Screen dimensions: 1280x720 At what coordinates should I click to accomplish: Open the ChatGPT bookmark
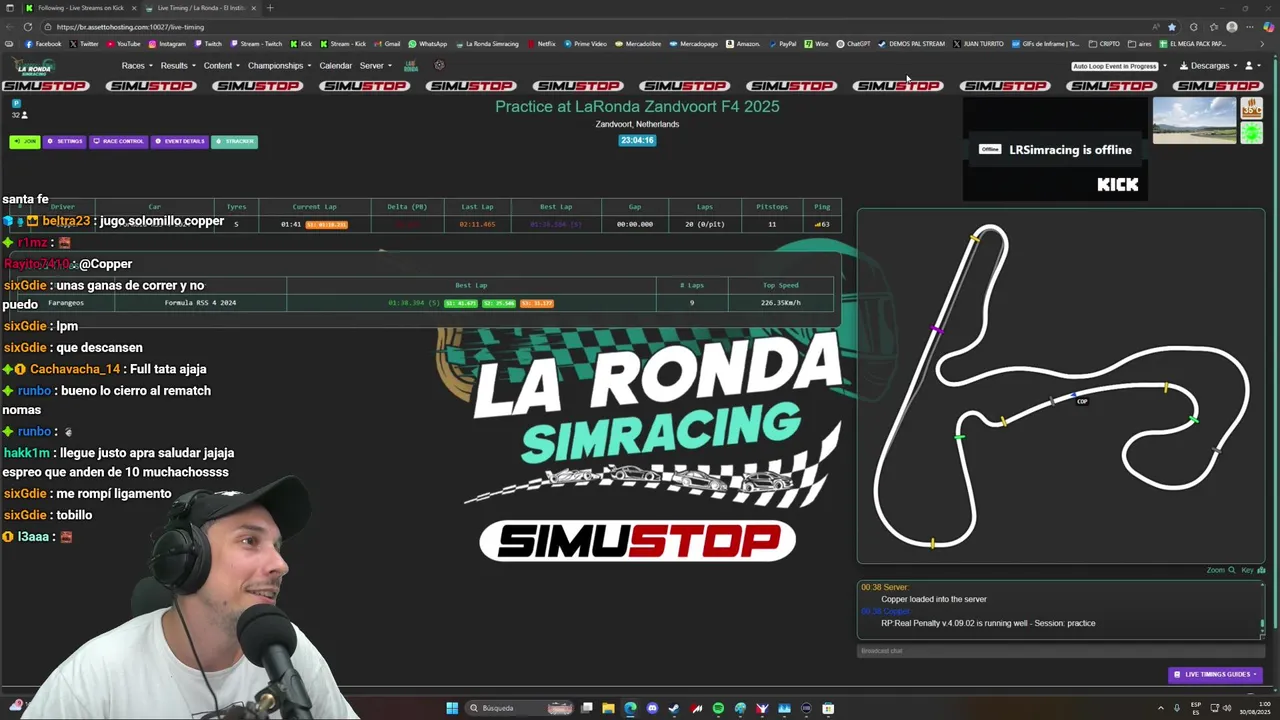click(854, 44)
